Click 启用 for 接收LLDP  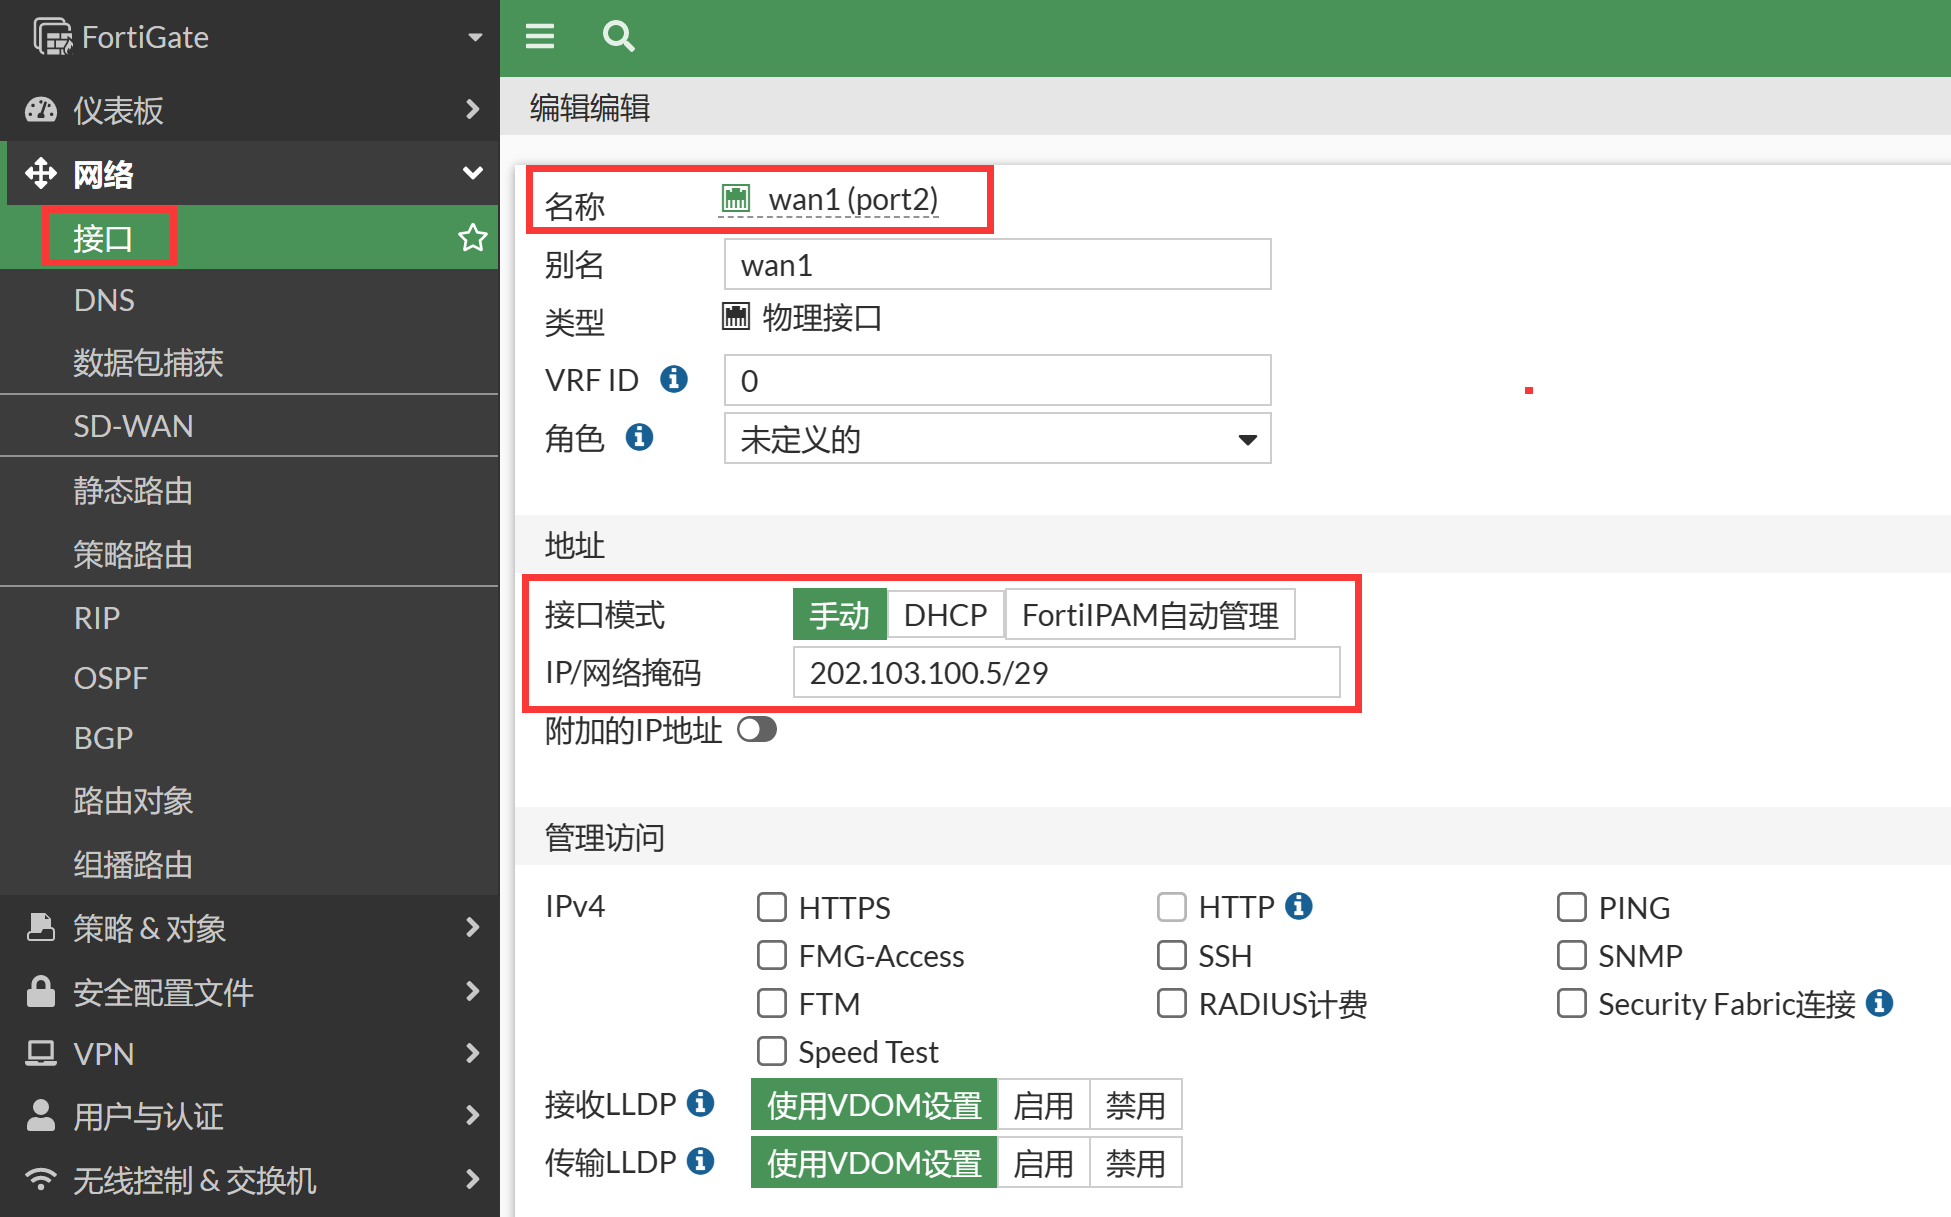point(1043,1105)
